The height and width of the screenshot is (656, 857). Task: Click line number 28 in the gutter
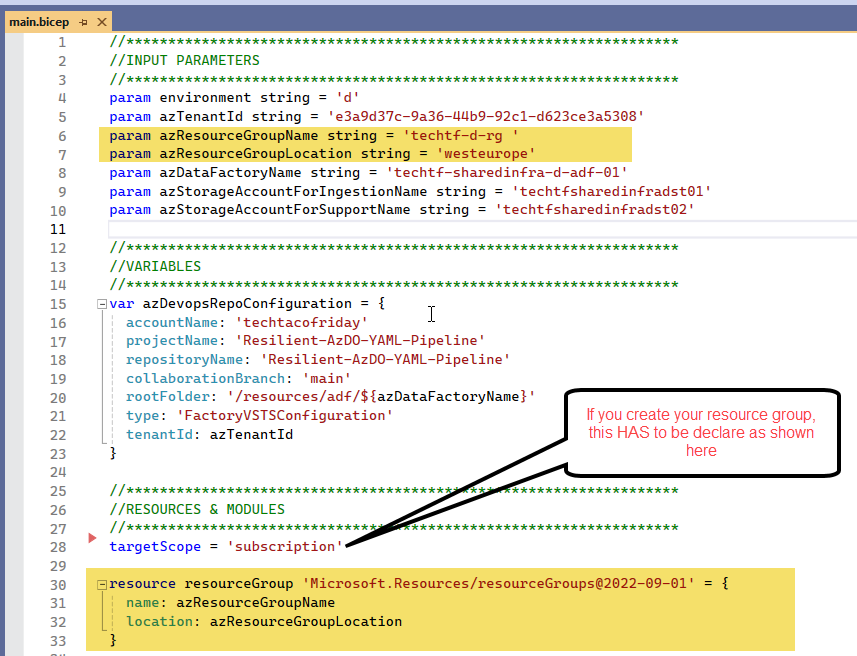[x=58, y=547]
